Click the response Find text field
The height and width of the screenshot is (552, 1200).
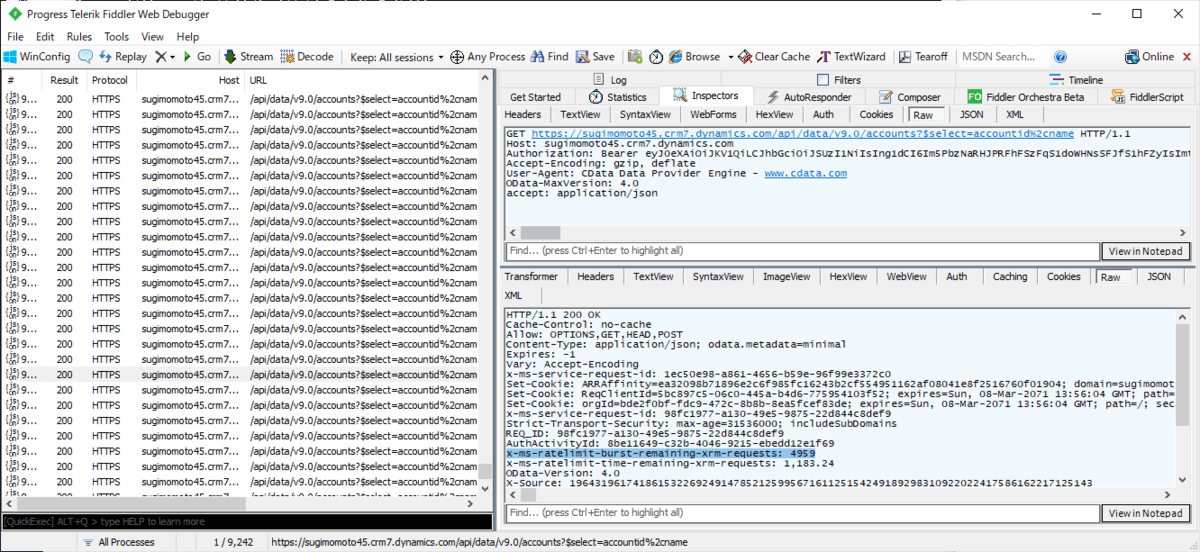(802, 513)
